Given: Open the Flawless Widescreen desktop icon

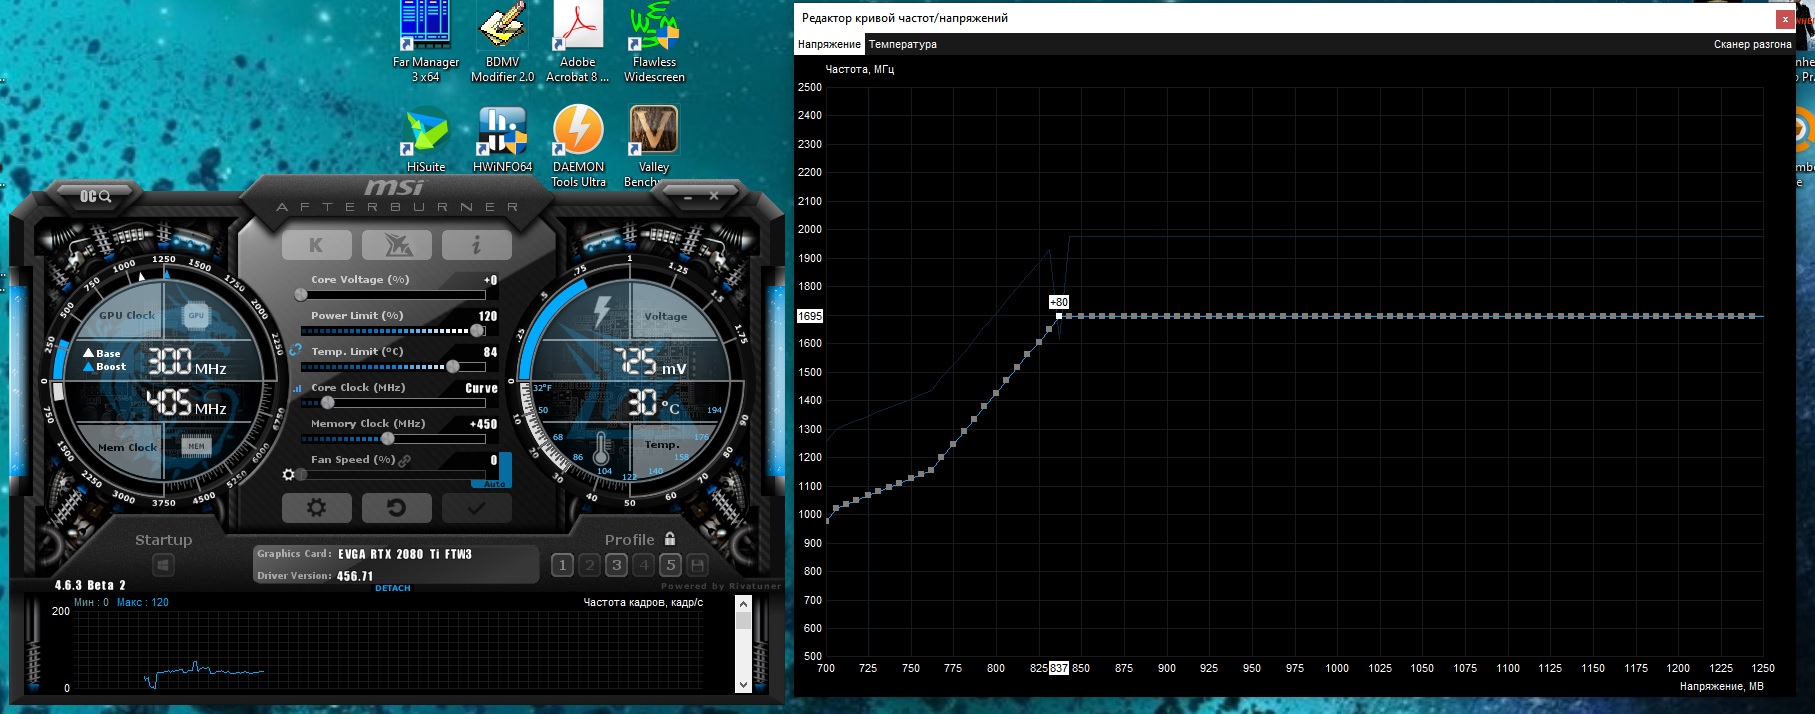Looking at the screenshot, I should click(x=654, y=42).
